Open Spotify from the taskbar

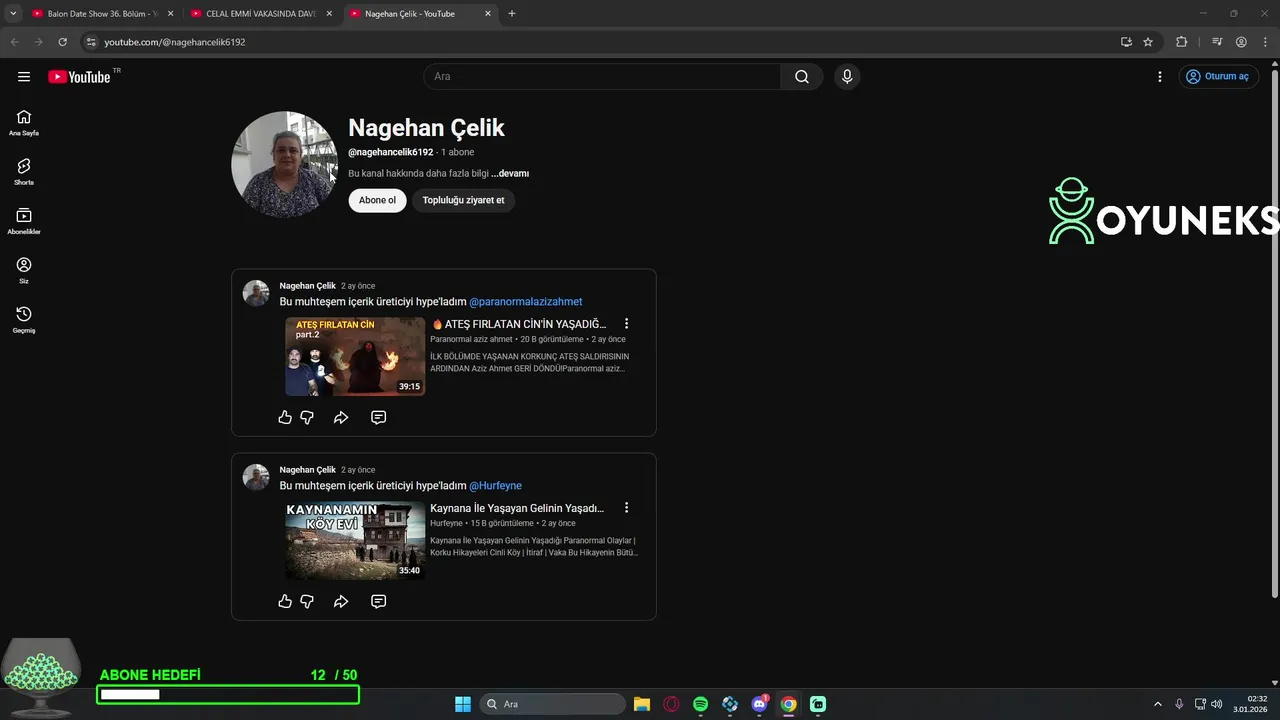coord(700,704)
